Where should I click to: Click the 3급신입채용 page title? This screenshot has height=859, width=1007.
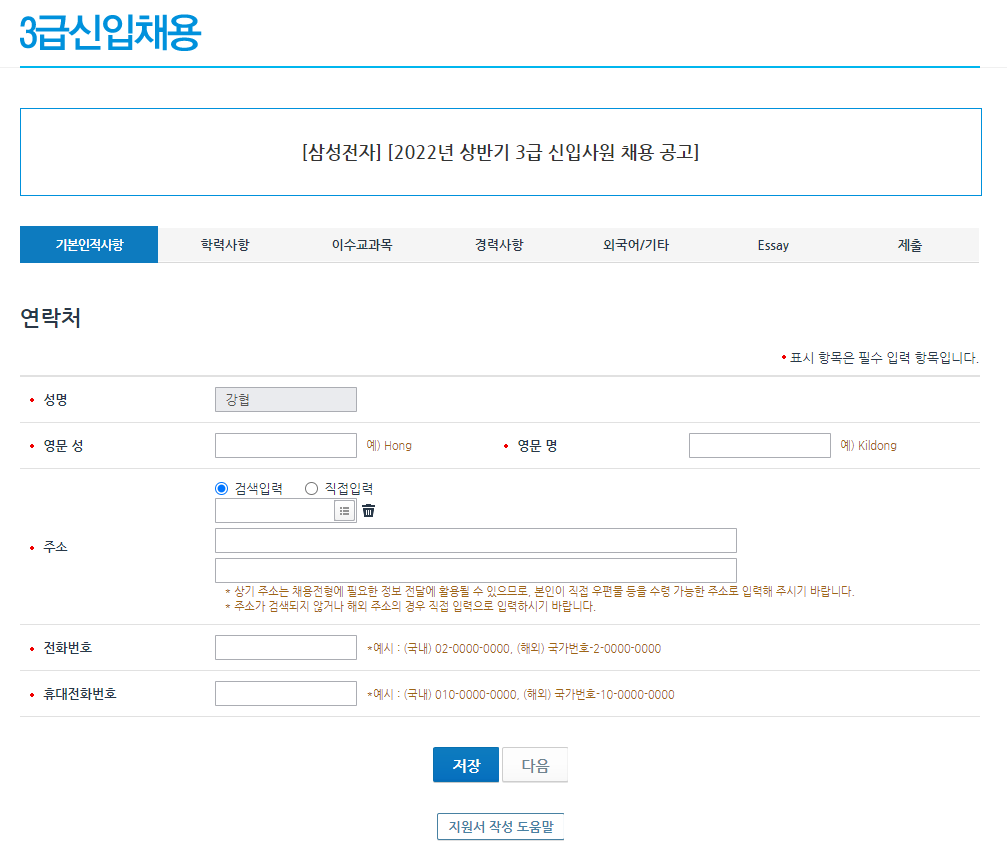tap(110, 33)
